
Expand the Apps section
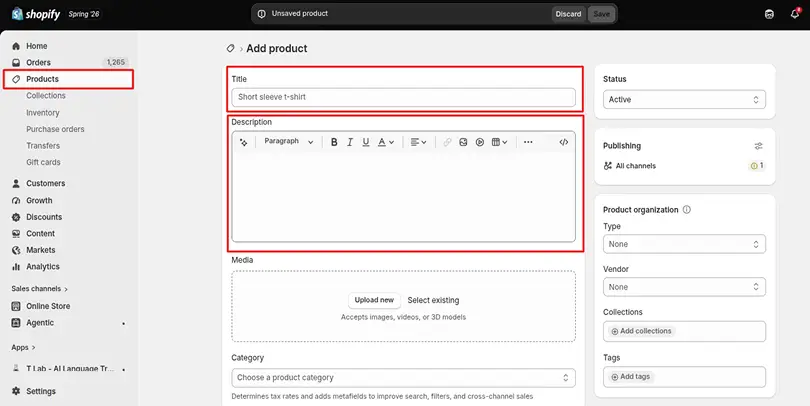[x=23, y=348]
